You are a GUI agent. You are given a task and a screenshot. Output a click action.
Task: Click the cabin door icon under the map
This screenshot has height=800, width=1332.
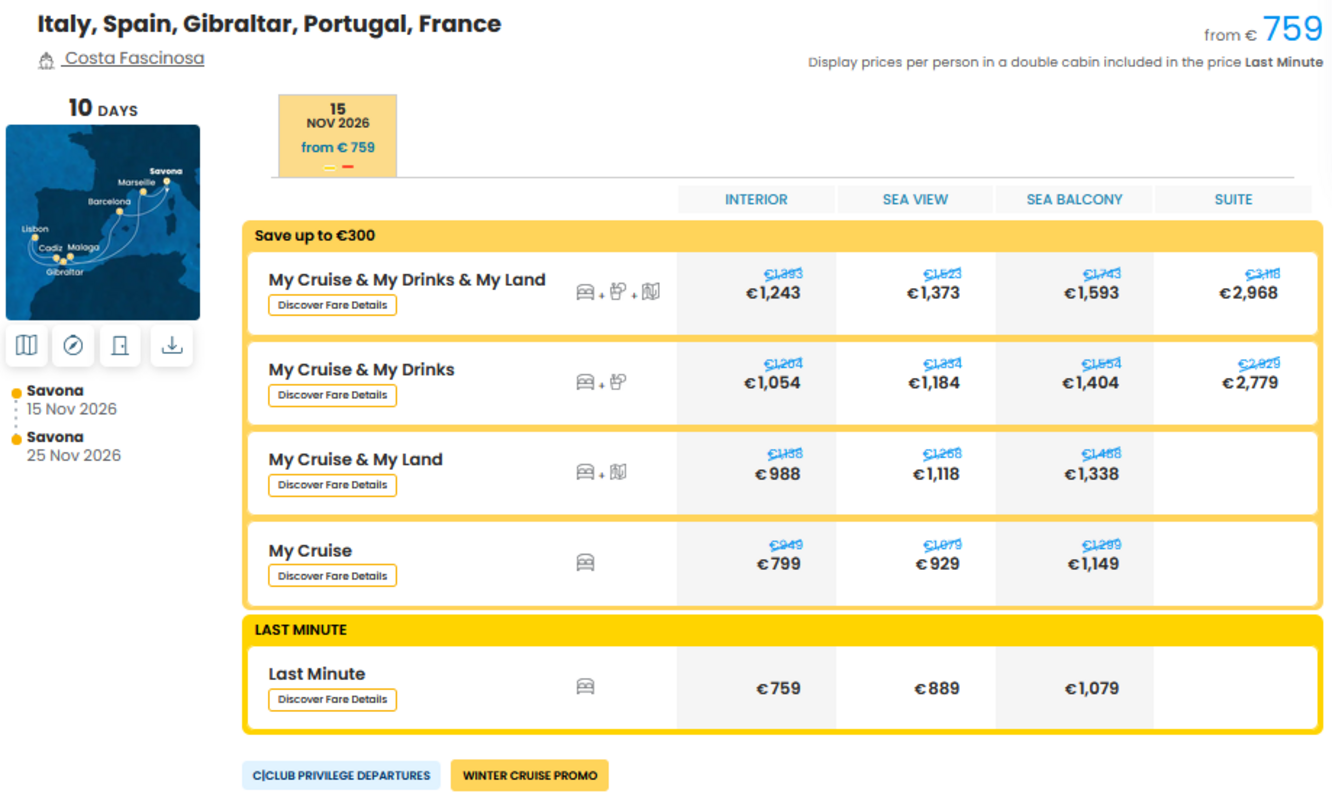click(120, 346)
